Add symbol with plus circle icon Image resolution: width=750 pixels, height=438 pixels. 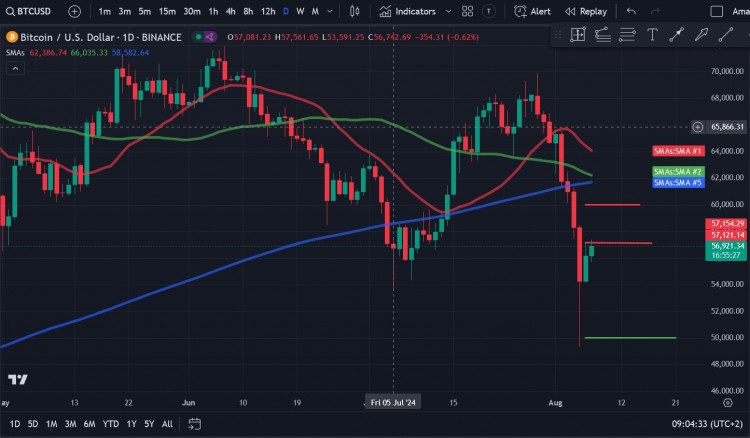coord(74,11)
